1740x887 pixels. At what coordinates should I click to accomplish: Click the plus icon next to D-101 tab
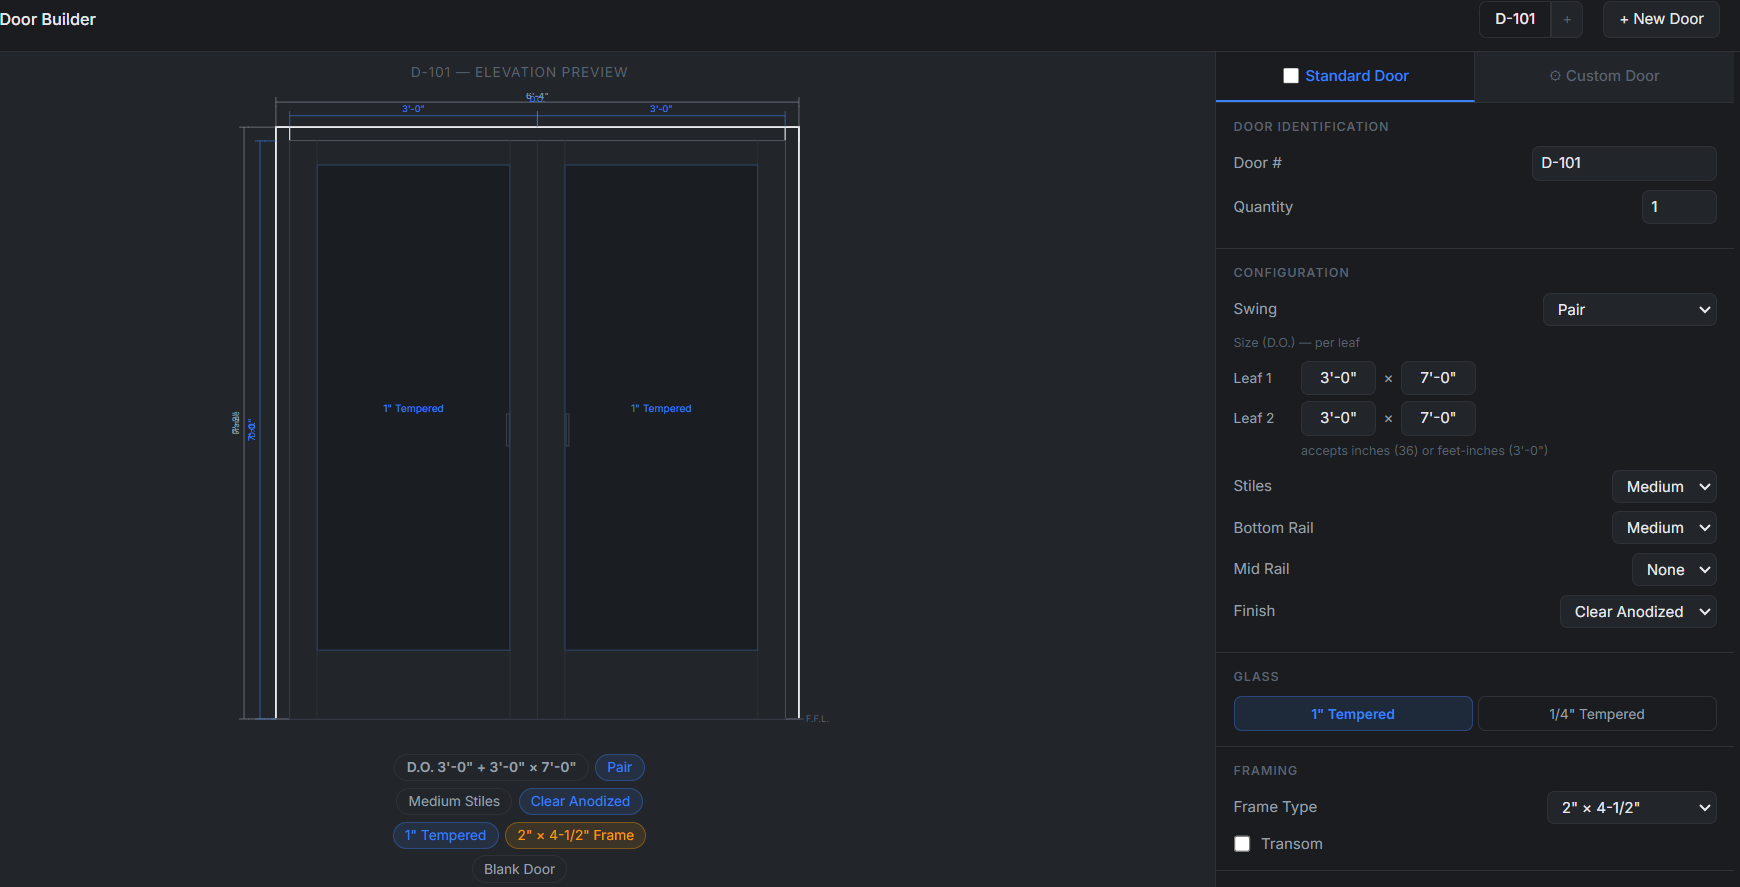pos(1567,19)
